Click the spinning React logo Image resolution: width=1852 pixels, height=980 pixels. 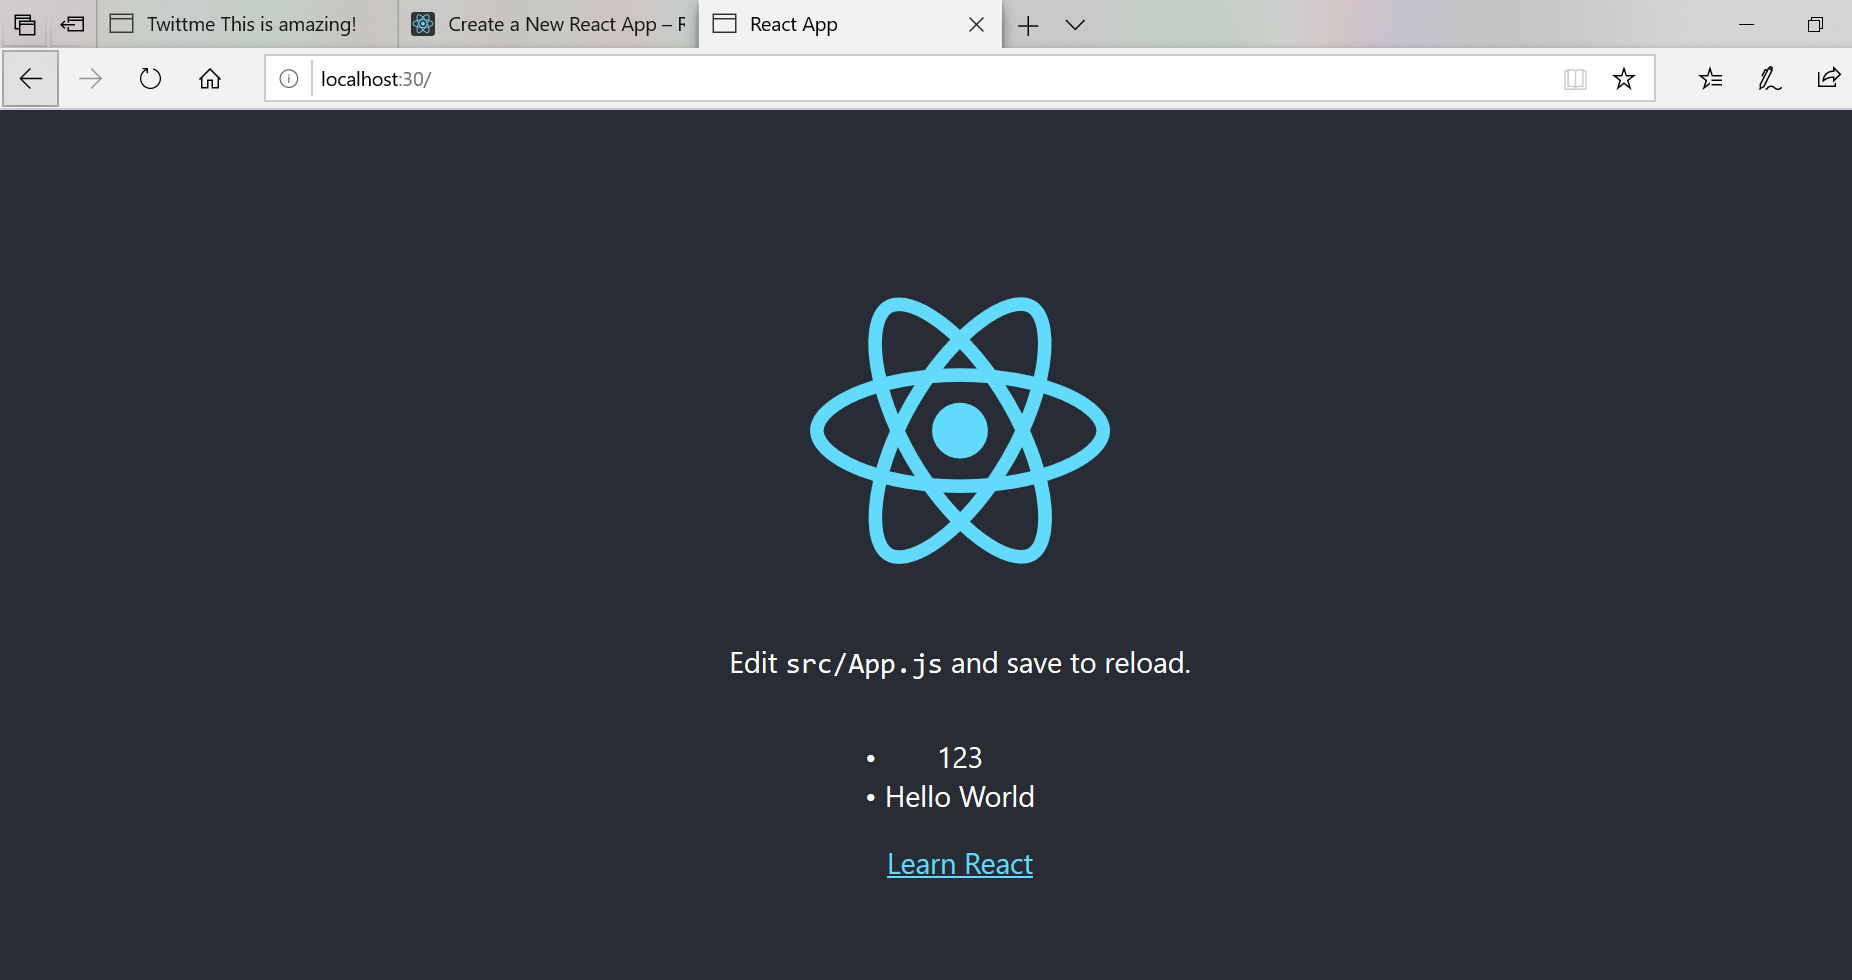[x=960, y=430]
